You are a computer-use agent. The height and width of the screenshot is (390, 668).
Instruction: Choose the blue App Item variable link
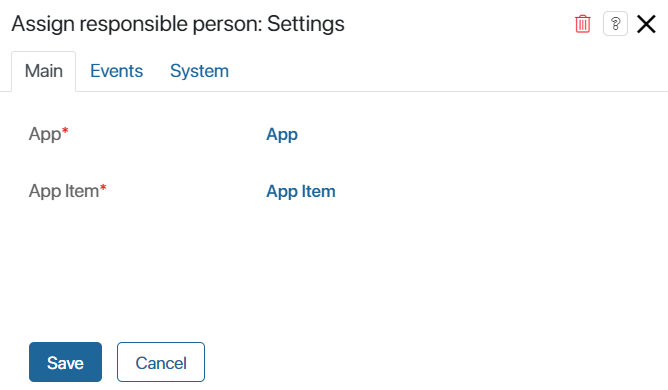click(x=301, y=191)
